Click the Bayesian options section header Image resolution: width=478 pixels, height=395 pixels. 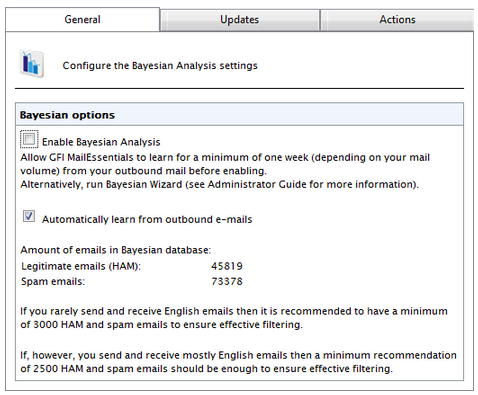pos(239,115)
